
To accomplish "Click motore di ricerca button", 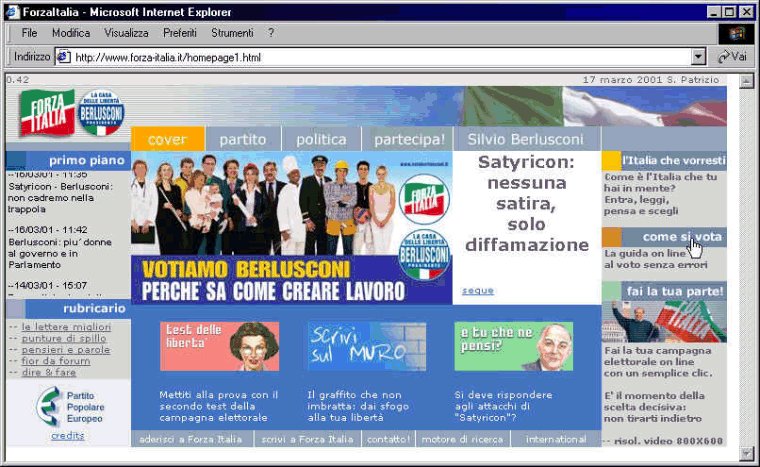I will [x=462, y=439].
